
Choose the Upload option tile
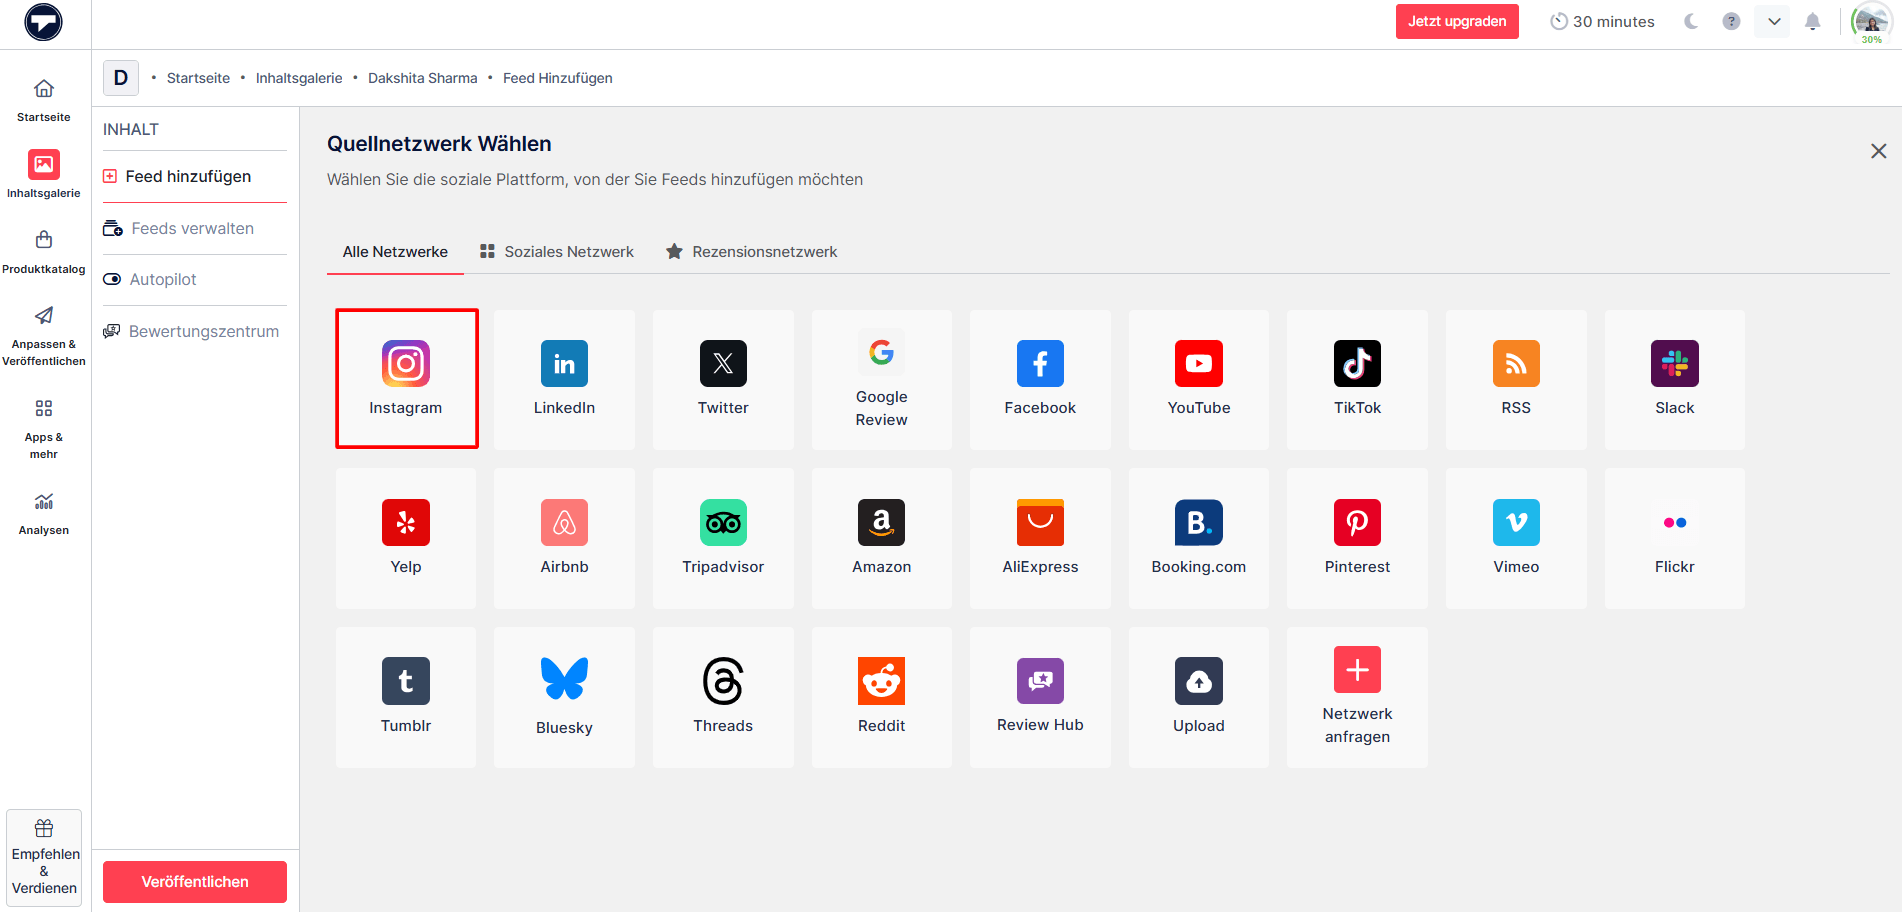[x=1199, y=697]
